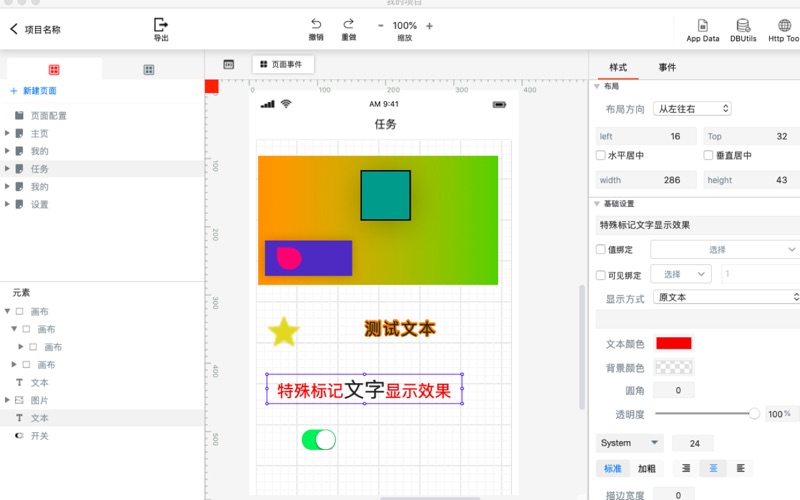Open the 样式 style tab
800x500 pixels.
(x=618, y=67)
